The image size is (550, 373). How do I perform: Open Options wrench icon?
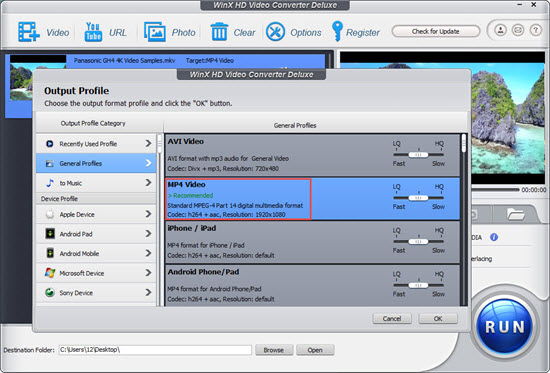point(275,32)
